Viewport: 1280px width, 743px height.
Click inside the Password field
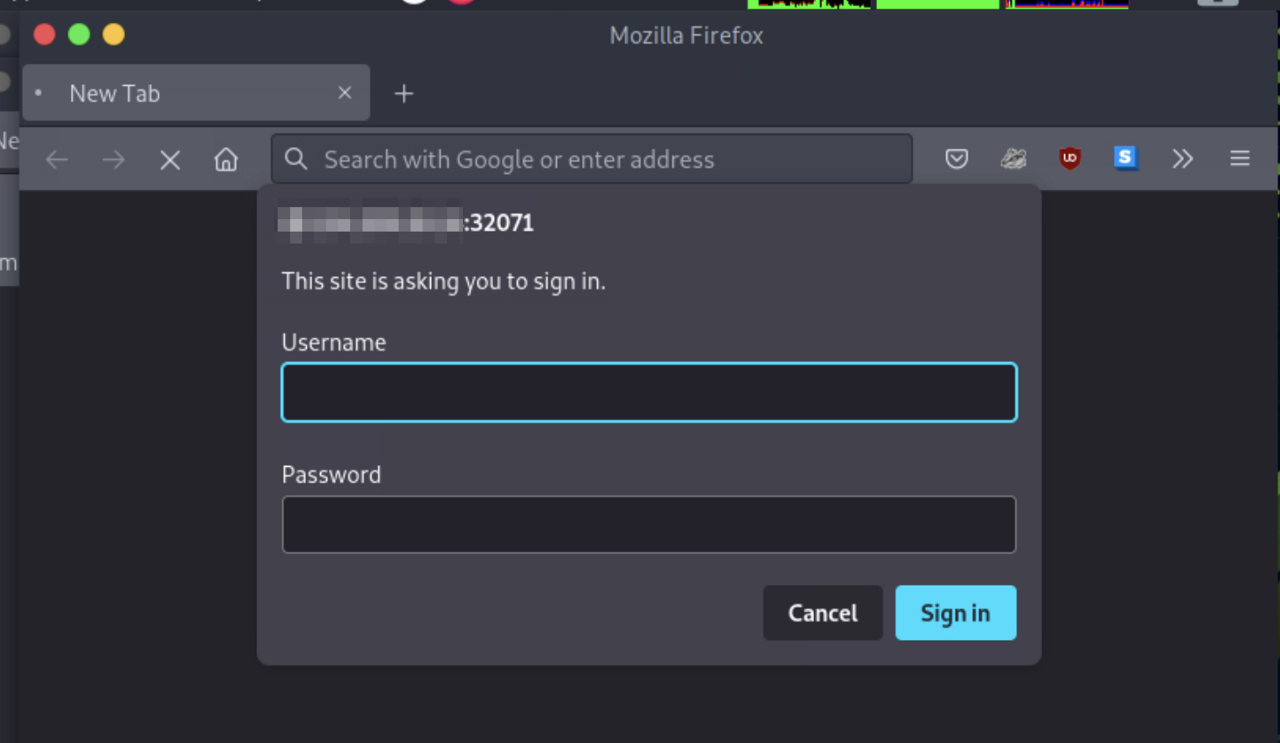pos(649,524)
